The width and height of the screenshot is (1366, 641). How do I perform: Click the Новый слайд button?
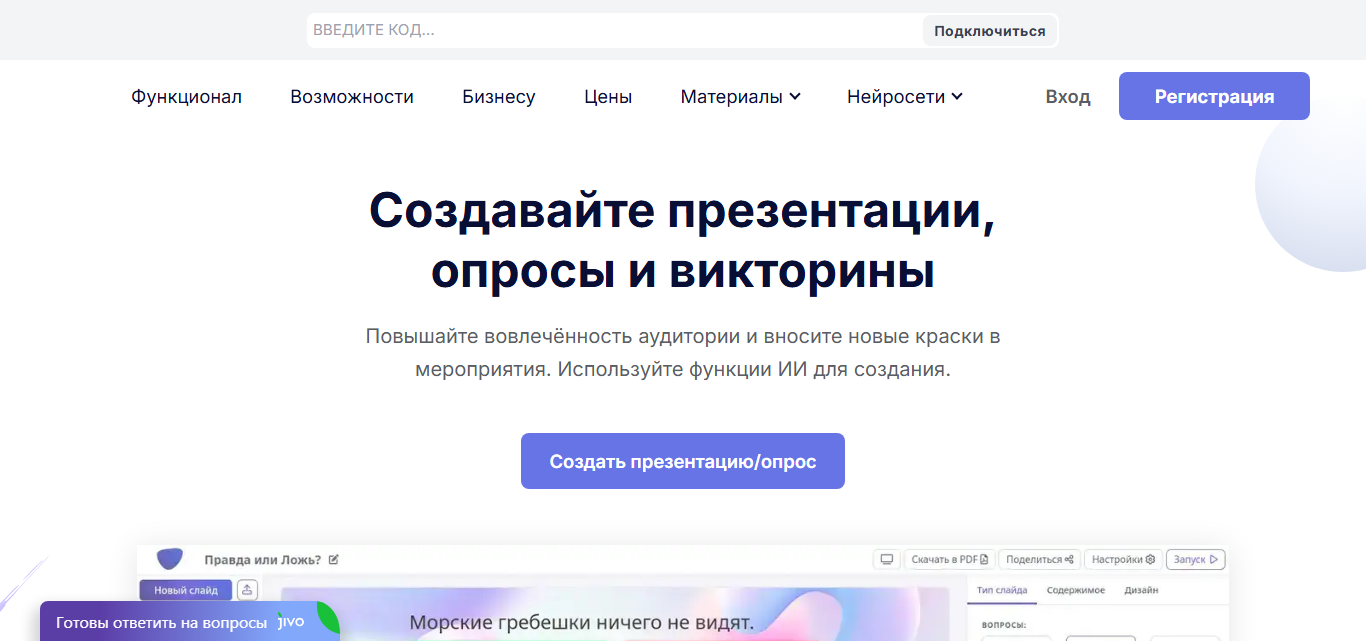pos(186,590)
